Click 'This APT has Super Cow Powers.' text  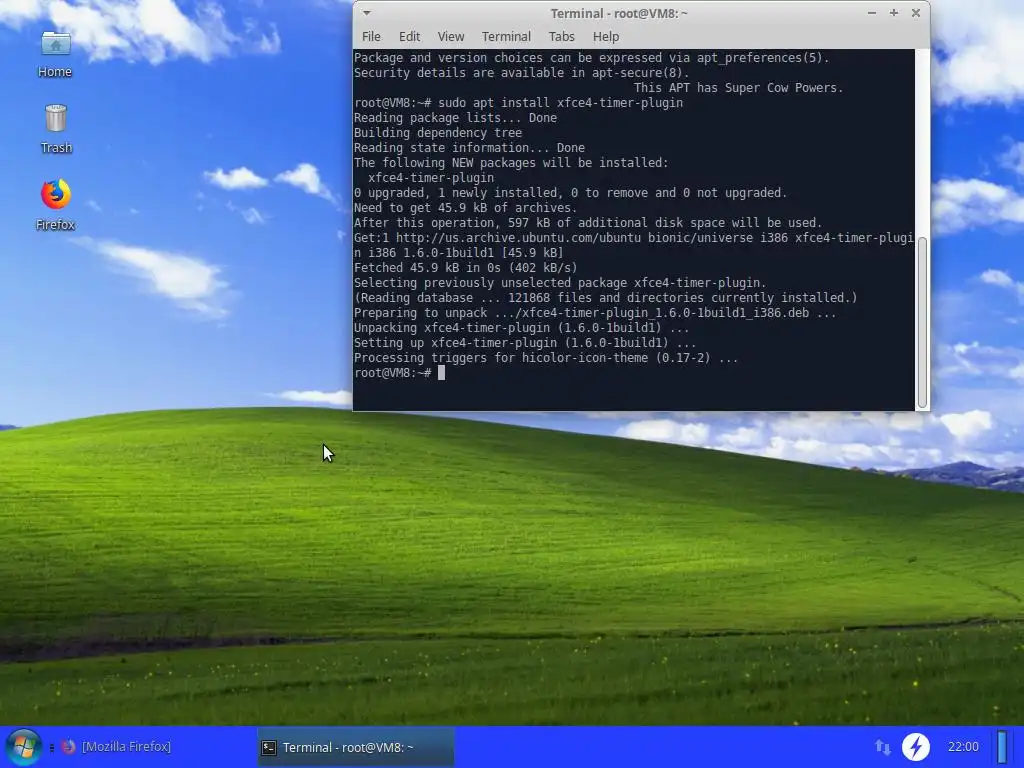tap(738, 88)
